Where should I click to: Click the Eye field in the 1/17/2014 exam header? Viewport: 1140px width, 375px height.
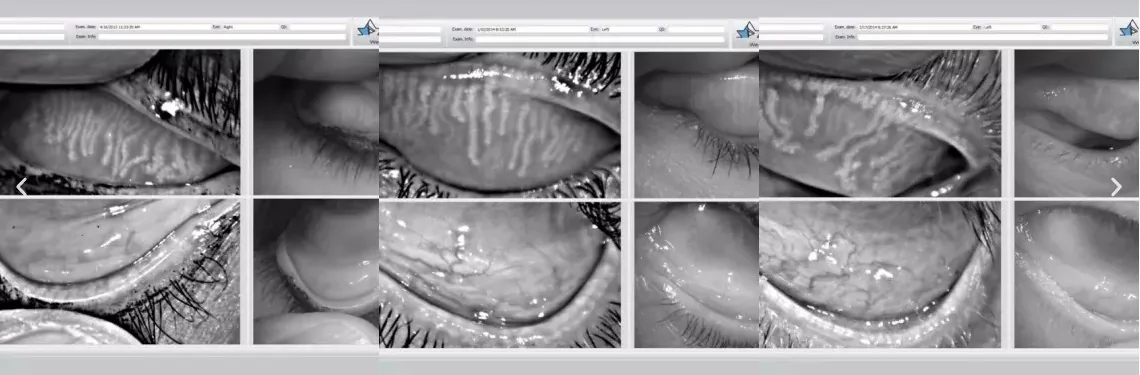(1011, 27)
